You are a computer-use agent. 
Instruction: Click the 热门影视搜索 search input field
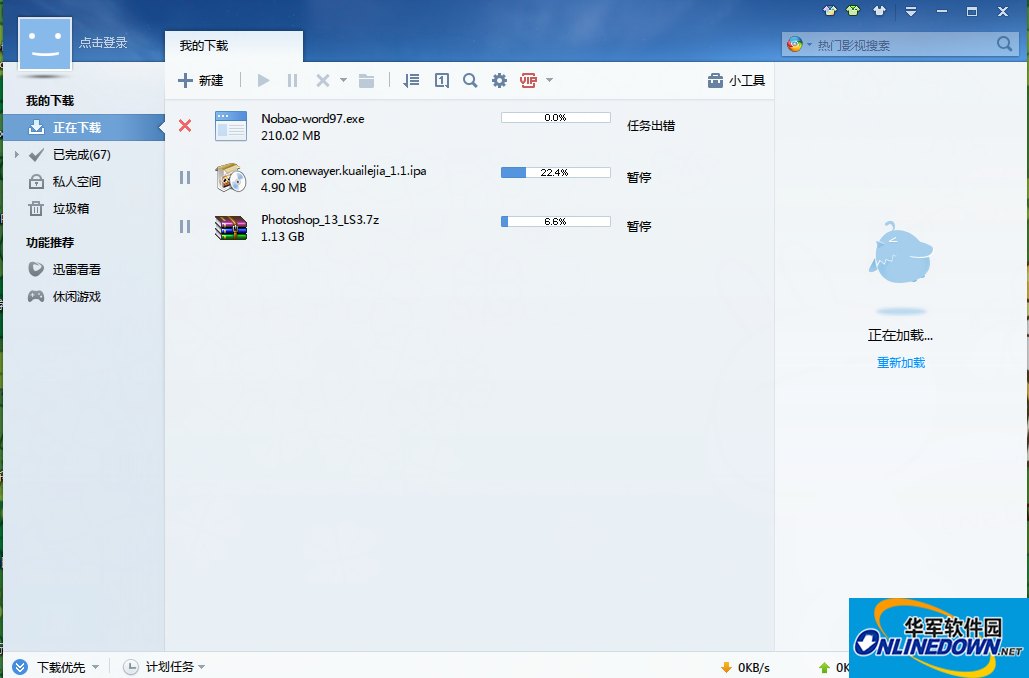[x=900, y=45]
